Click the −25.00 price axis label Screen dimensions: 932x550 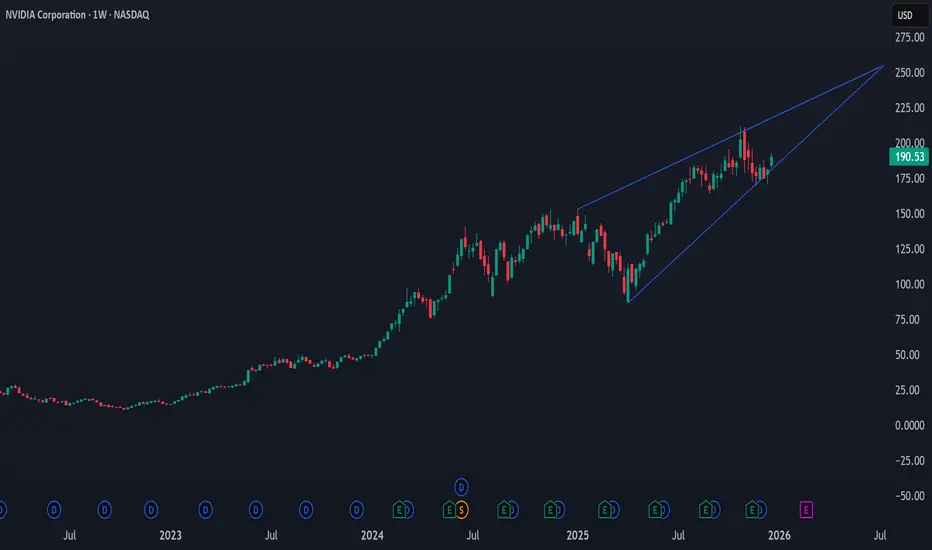click(x=910, y=460)
